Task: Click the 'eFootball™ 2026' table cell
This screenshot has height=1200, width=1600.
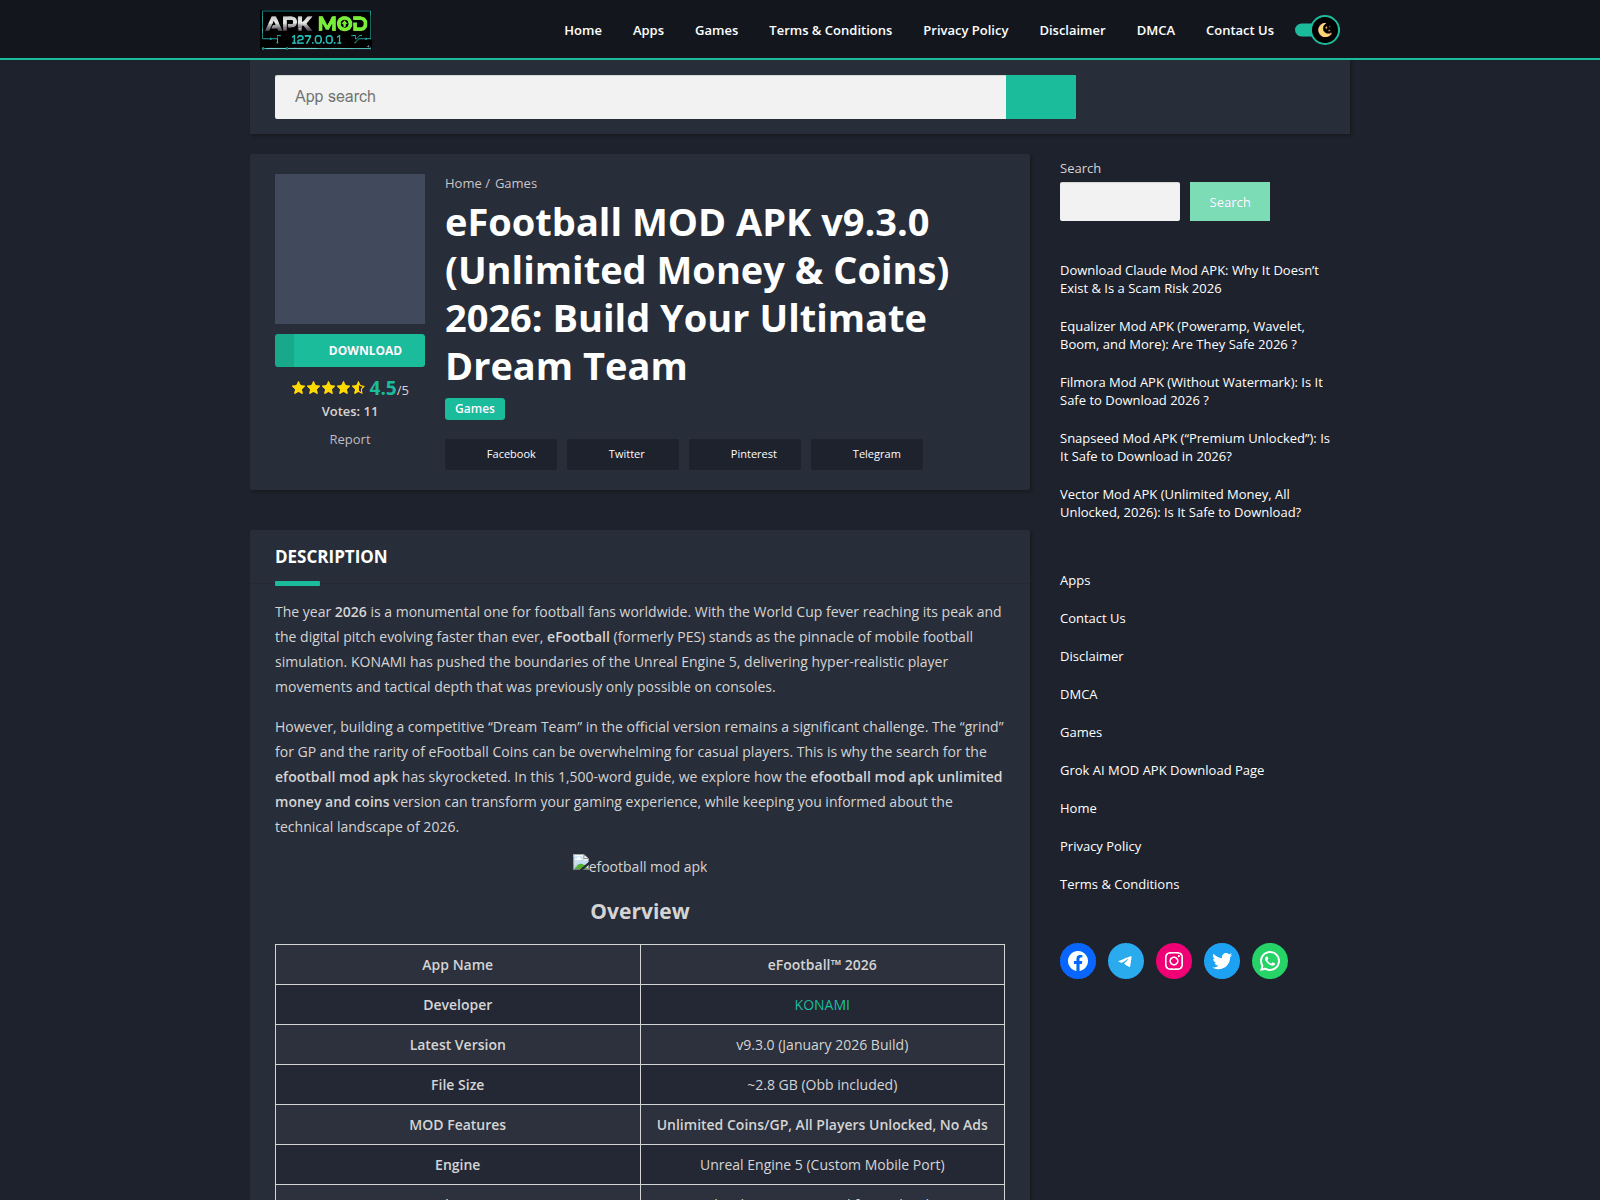Action: pos(822,965)
